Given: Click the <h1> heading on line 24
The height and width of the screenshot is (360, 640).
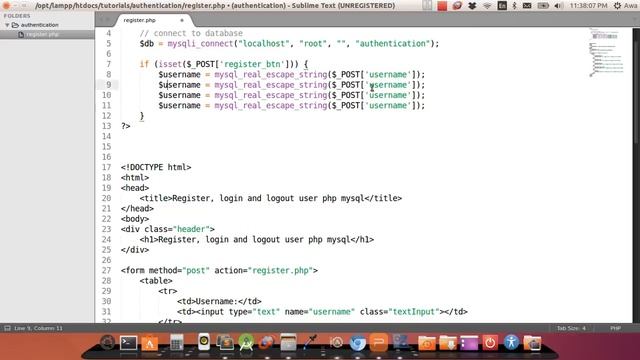Looking at the screenshot, I should coord(257,240).
